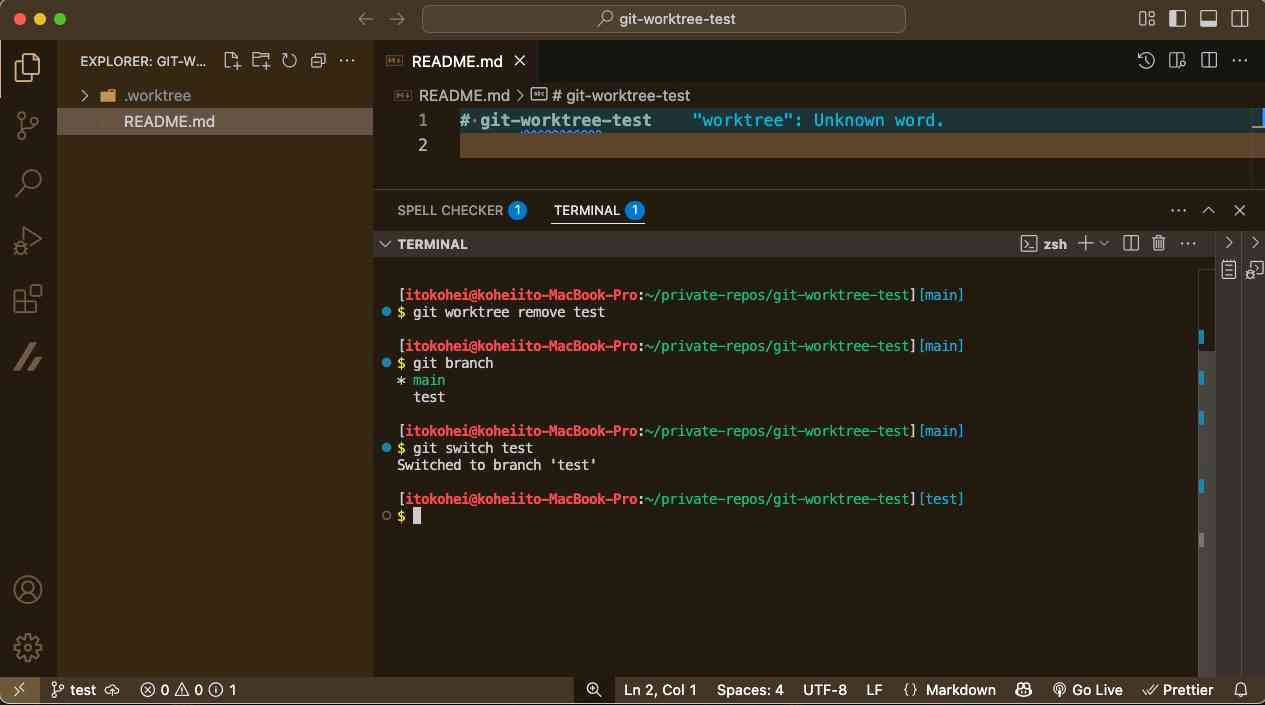The width and height of the screenshot is (1265, 705).
Task: Click the git-worktree-test command center search box
Action: coord(664,19)
